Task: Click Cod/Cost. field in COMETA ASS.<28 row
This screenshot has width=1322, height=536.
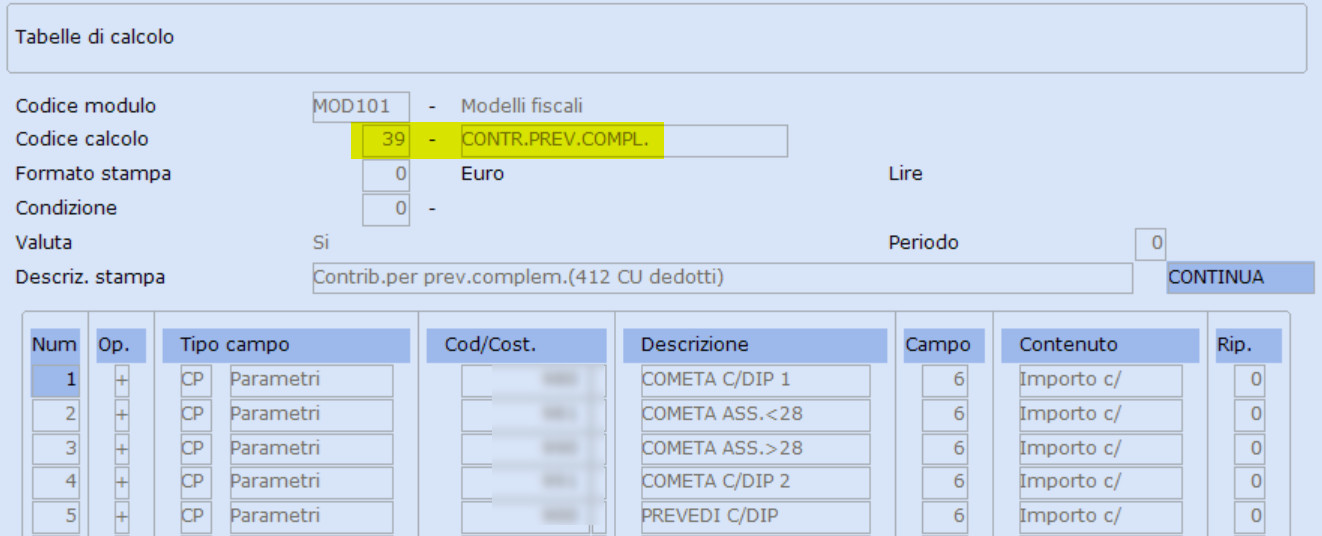Action: point(534,415)
